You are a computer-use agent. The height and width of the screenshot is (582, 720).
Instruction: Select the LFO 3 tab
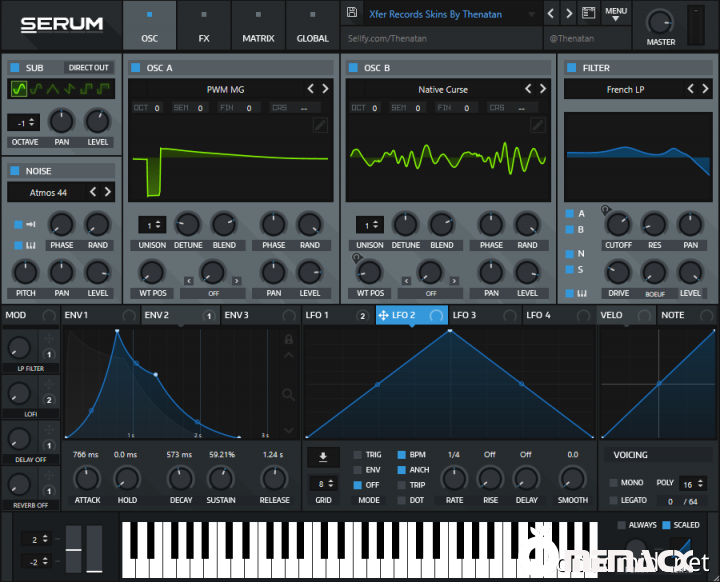(465, 315)
